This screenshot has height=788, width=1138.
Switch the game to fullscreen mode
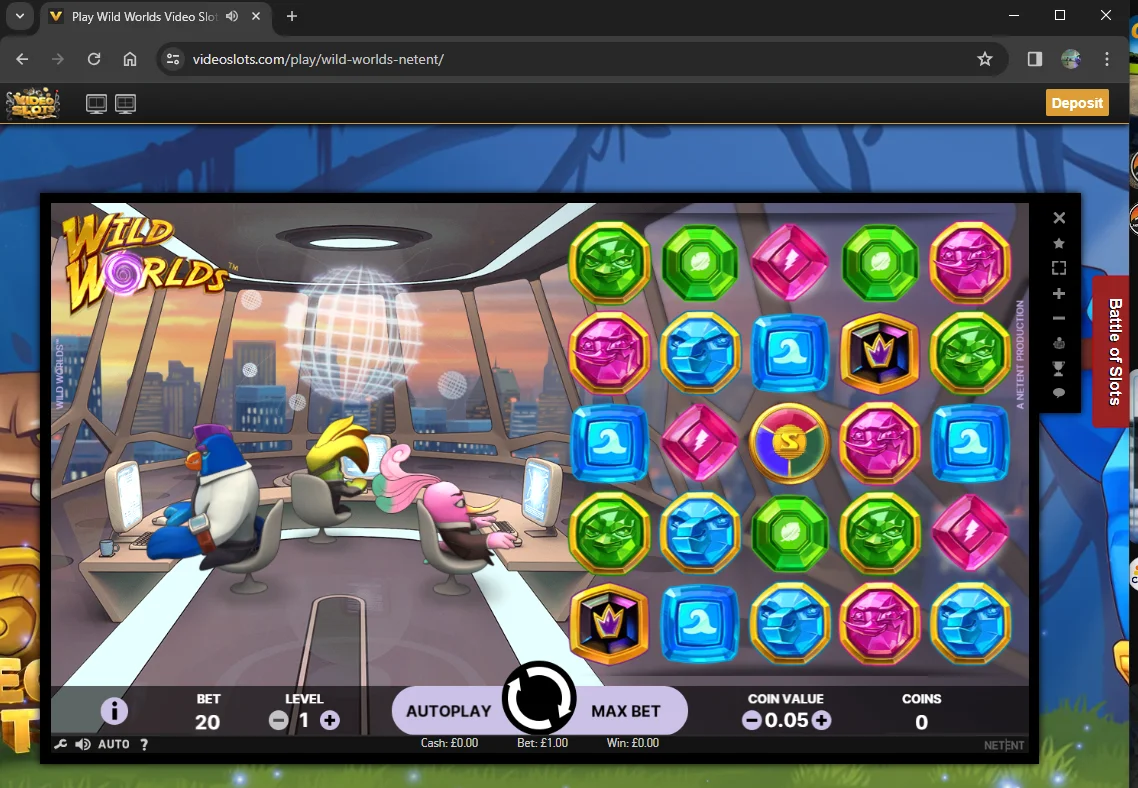click(x=1059, y=268)
